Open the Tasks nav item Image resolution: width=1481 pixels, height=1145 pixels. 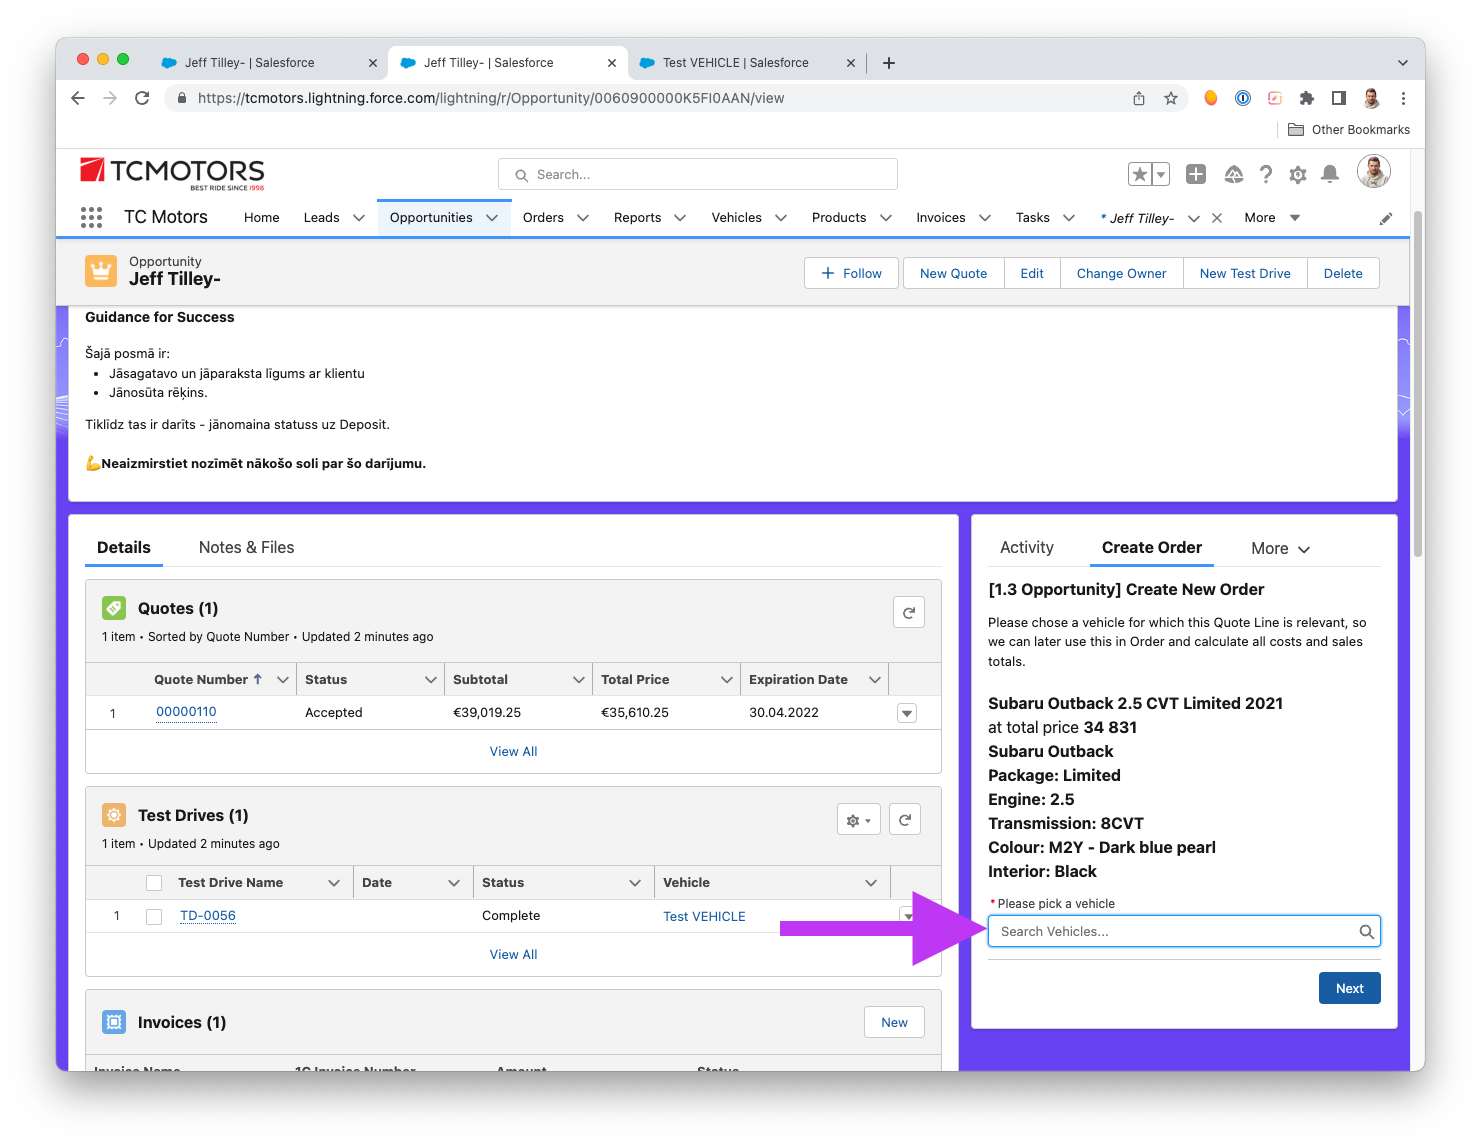pos(1033,218)
